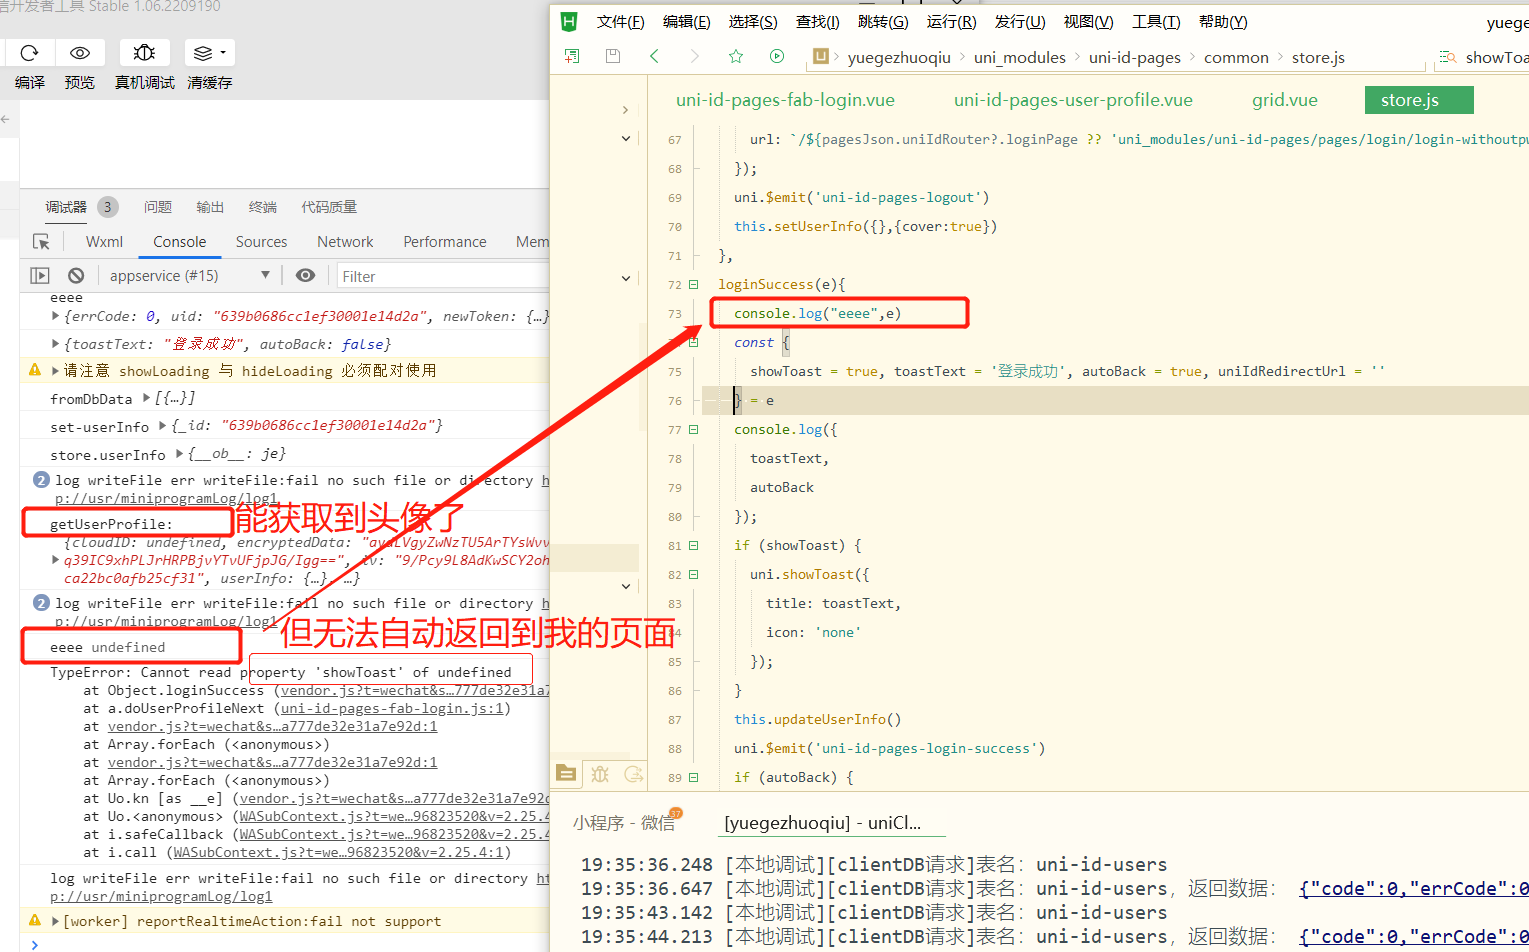Image resolution: width=1529 pixels, height=952 pixels.
Task: Toggle the console sidebar panel icon
Action: [x=40, y=275]
